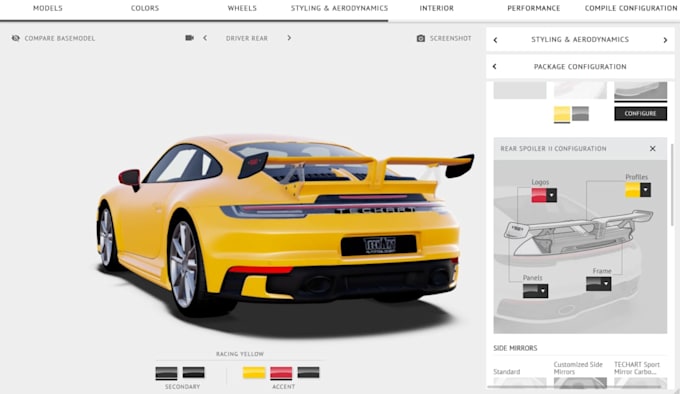Click Compare Basemodel label
The height and width of the screenshot is (394, 680).
(x=60, y=38)
